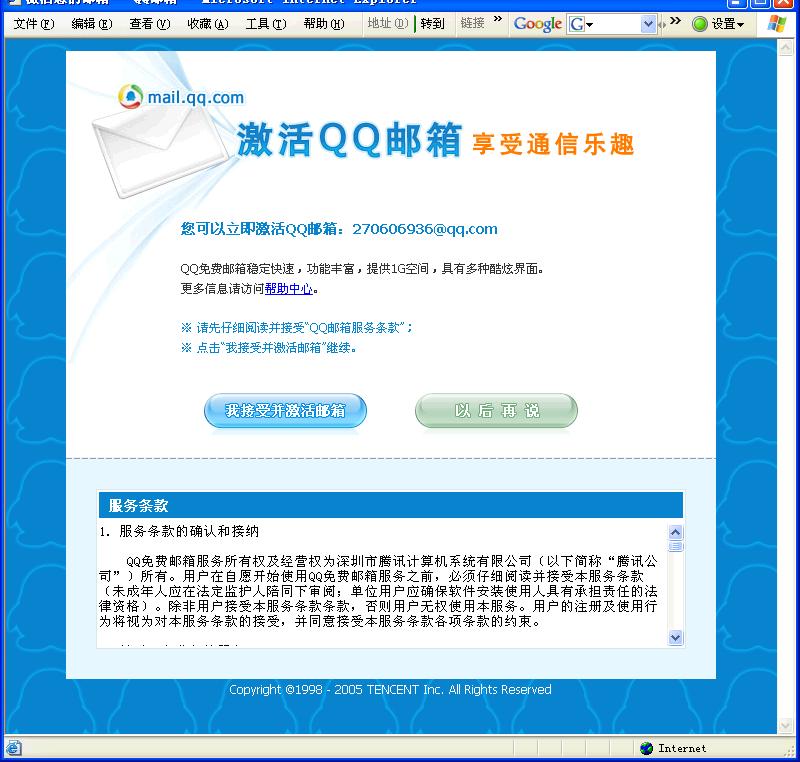The width and height of the screenshot is (800, 762).
Task: Click the 以后再说 button
Action: pyautogui.click(x=496, y=411)
